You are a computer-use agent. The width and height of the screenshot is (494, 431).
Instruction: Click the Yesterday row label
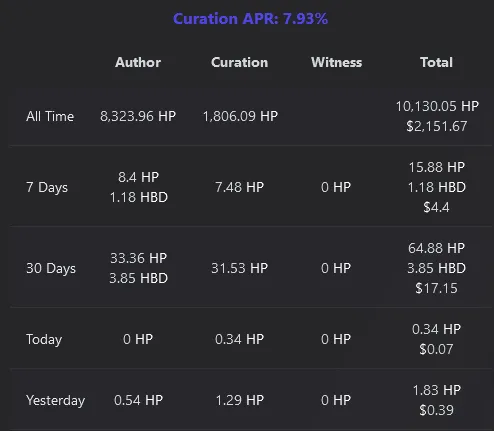tap(55, 400)
